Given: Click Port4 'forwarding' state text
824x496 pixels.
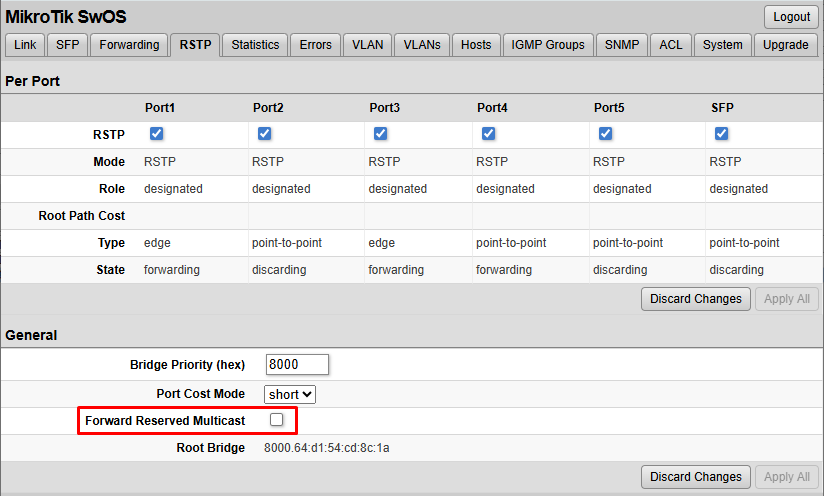Looking at the screenshot, I should tap(504, 270).
